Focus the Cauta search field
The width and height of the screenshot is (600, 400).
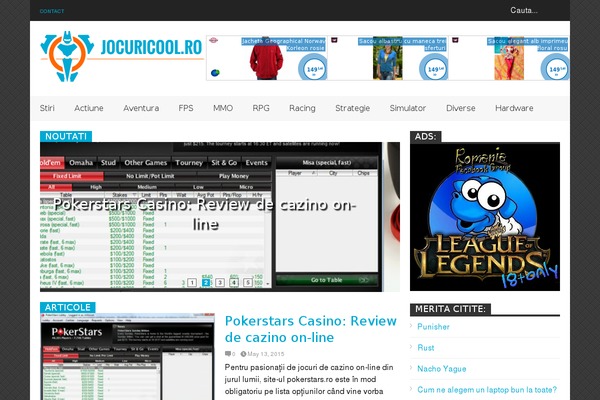tap(523, 10)
